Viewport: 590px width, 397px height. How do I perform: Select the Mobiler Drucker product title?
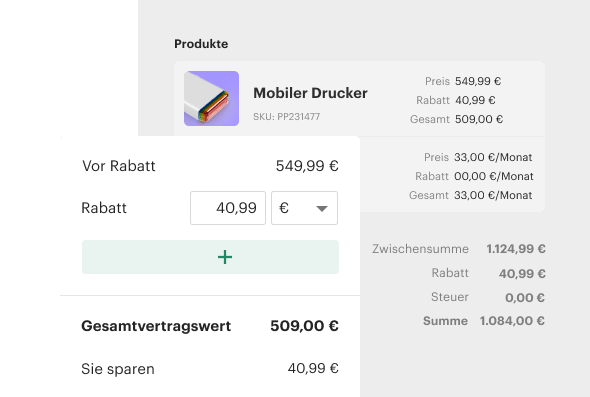pyautogui.click(x=310, y=93)
